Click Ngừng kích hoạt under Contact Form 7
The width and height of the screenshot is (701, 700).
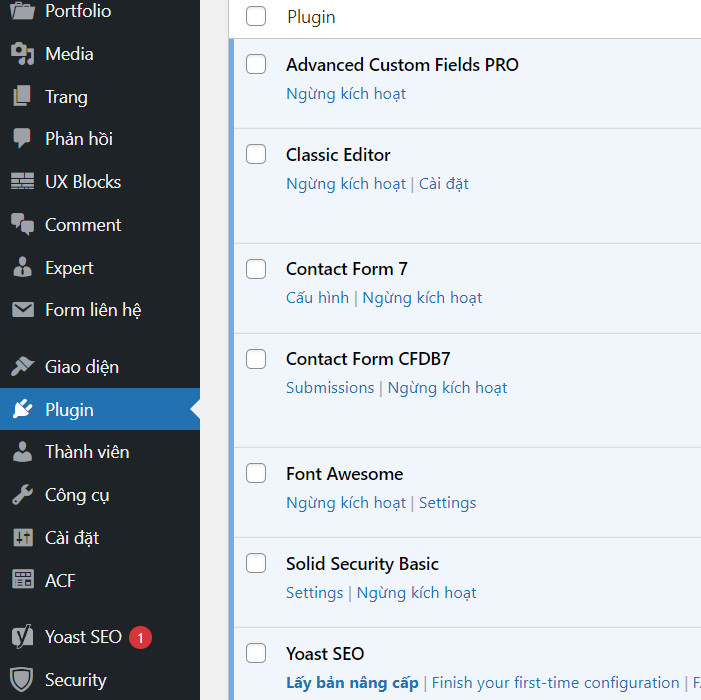(422, 298)
